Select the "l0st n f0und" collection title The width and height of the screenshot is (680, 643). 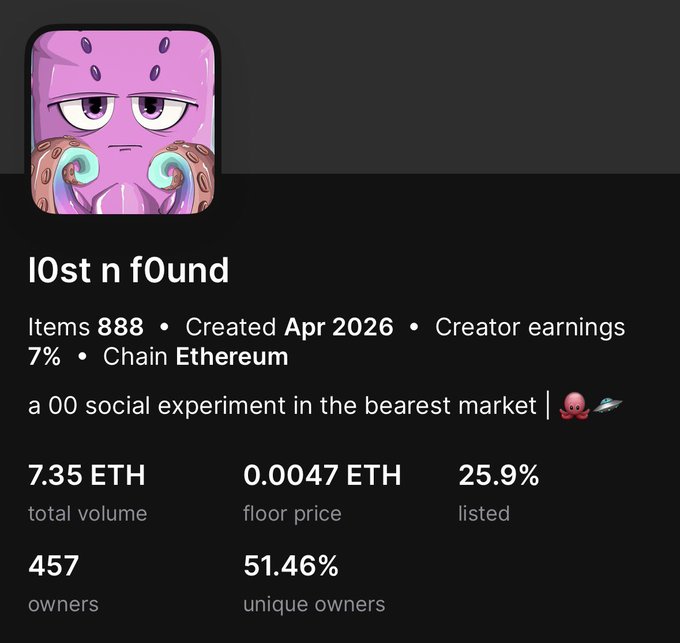129,270
